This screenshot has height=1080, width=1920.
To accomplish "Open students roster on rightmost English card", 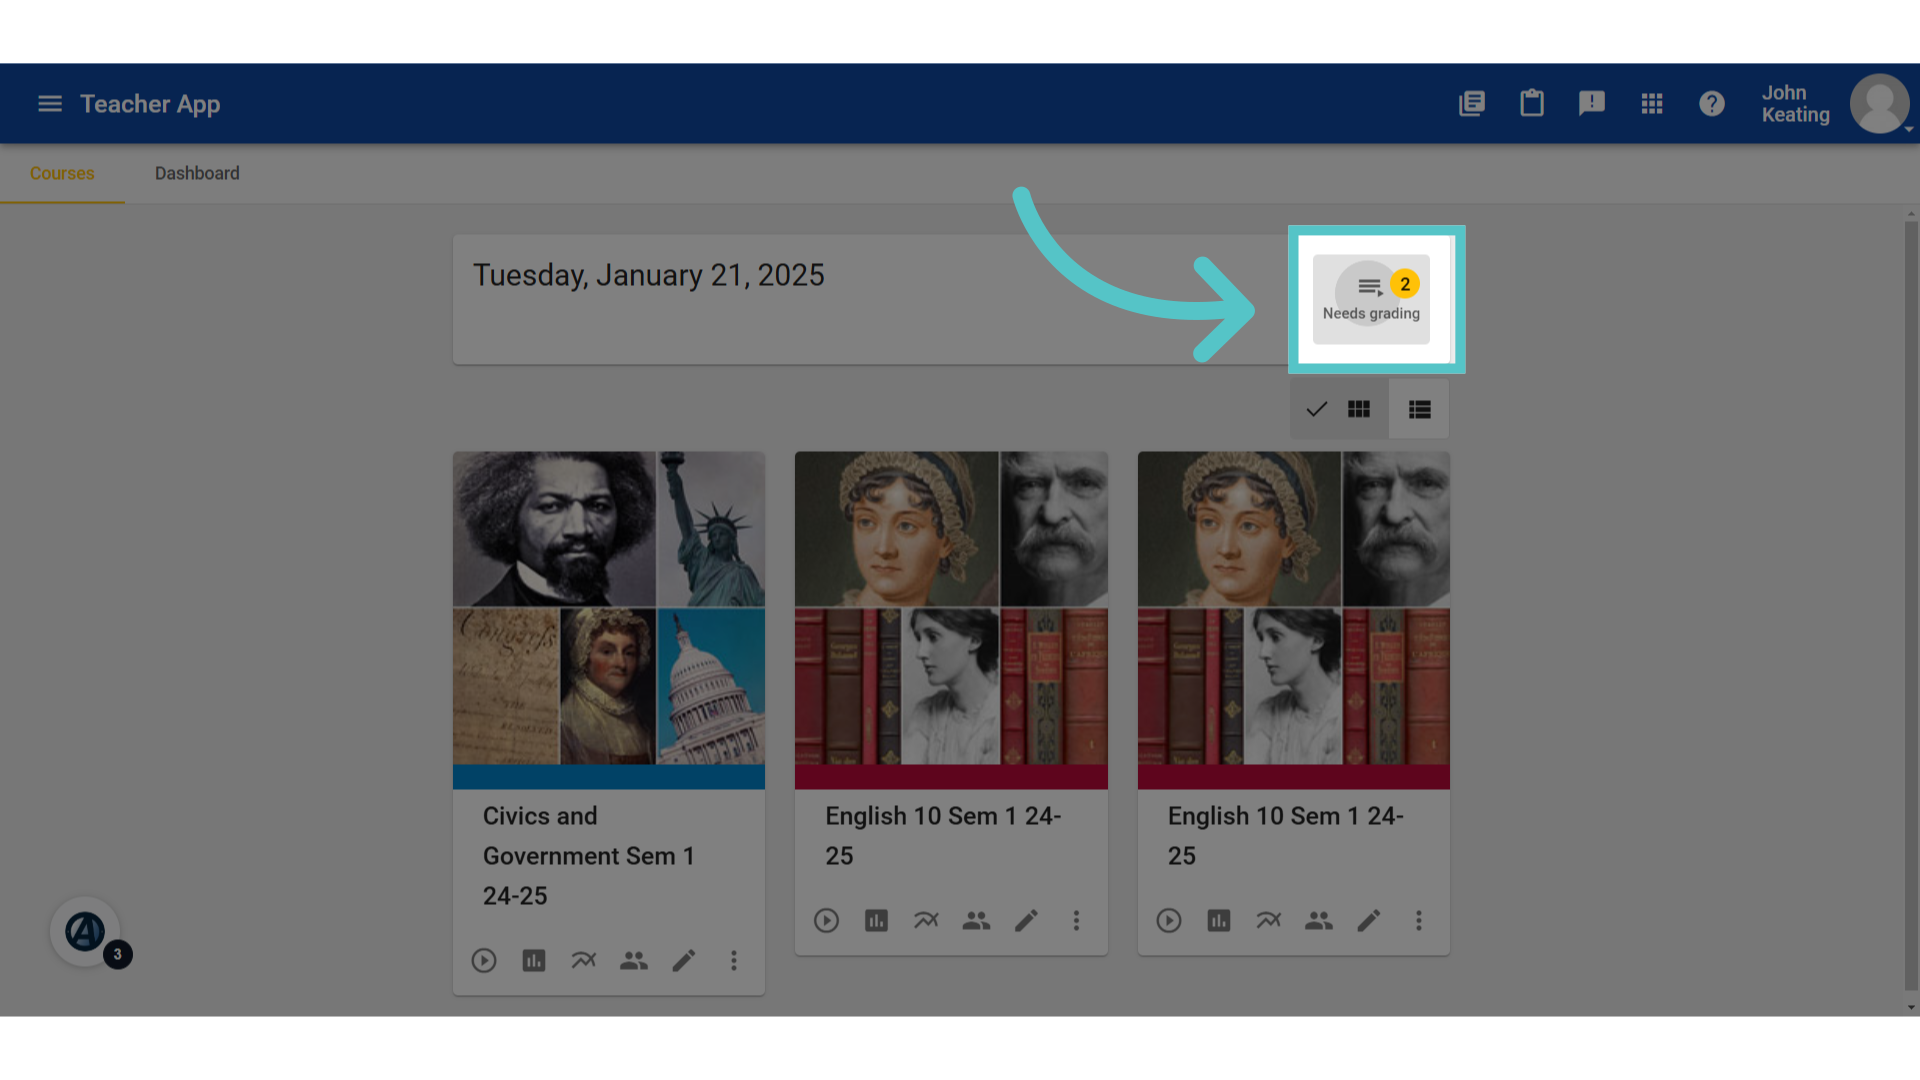I will (x=1319, y=921).
